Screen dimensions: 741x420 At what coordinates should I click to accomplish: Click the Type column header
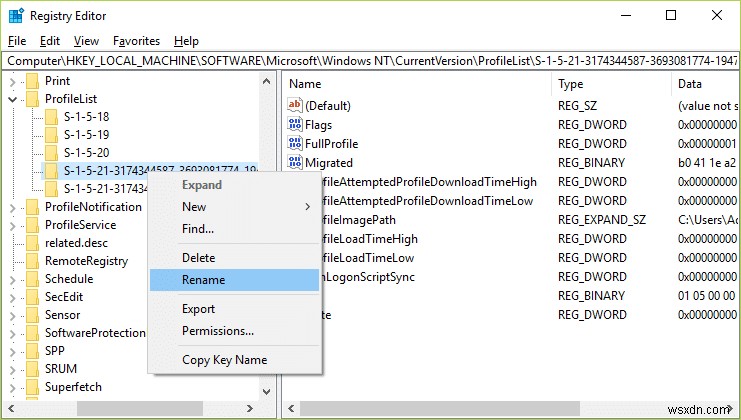tap(571, 84)
